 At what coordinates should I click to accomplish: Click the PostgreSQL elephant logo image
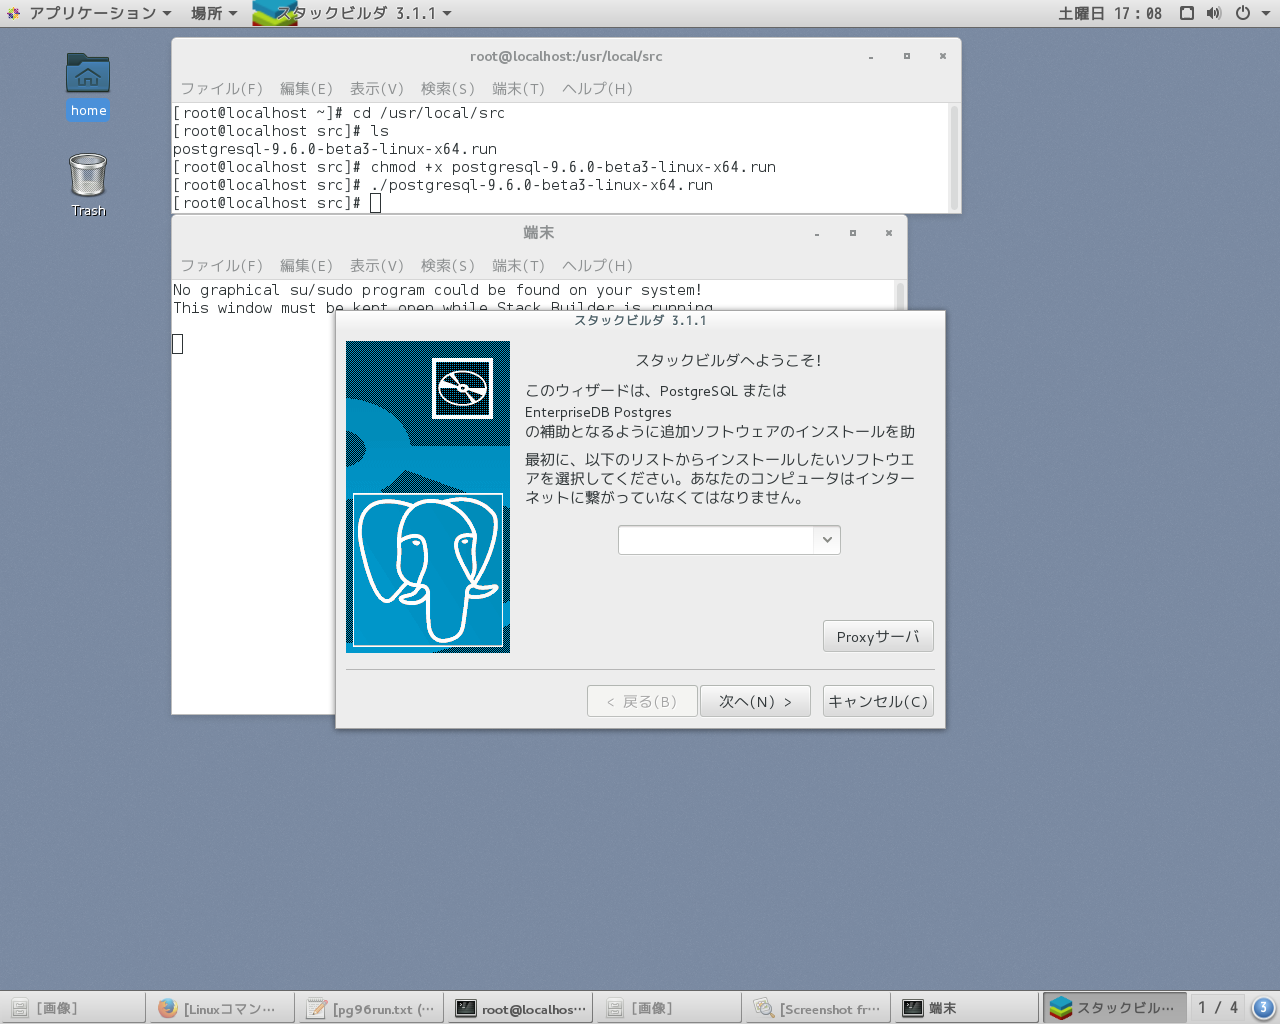point(428,570)
